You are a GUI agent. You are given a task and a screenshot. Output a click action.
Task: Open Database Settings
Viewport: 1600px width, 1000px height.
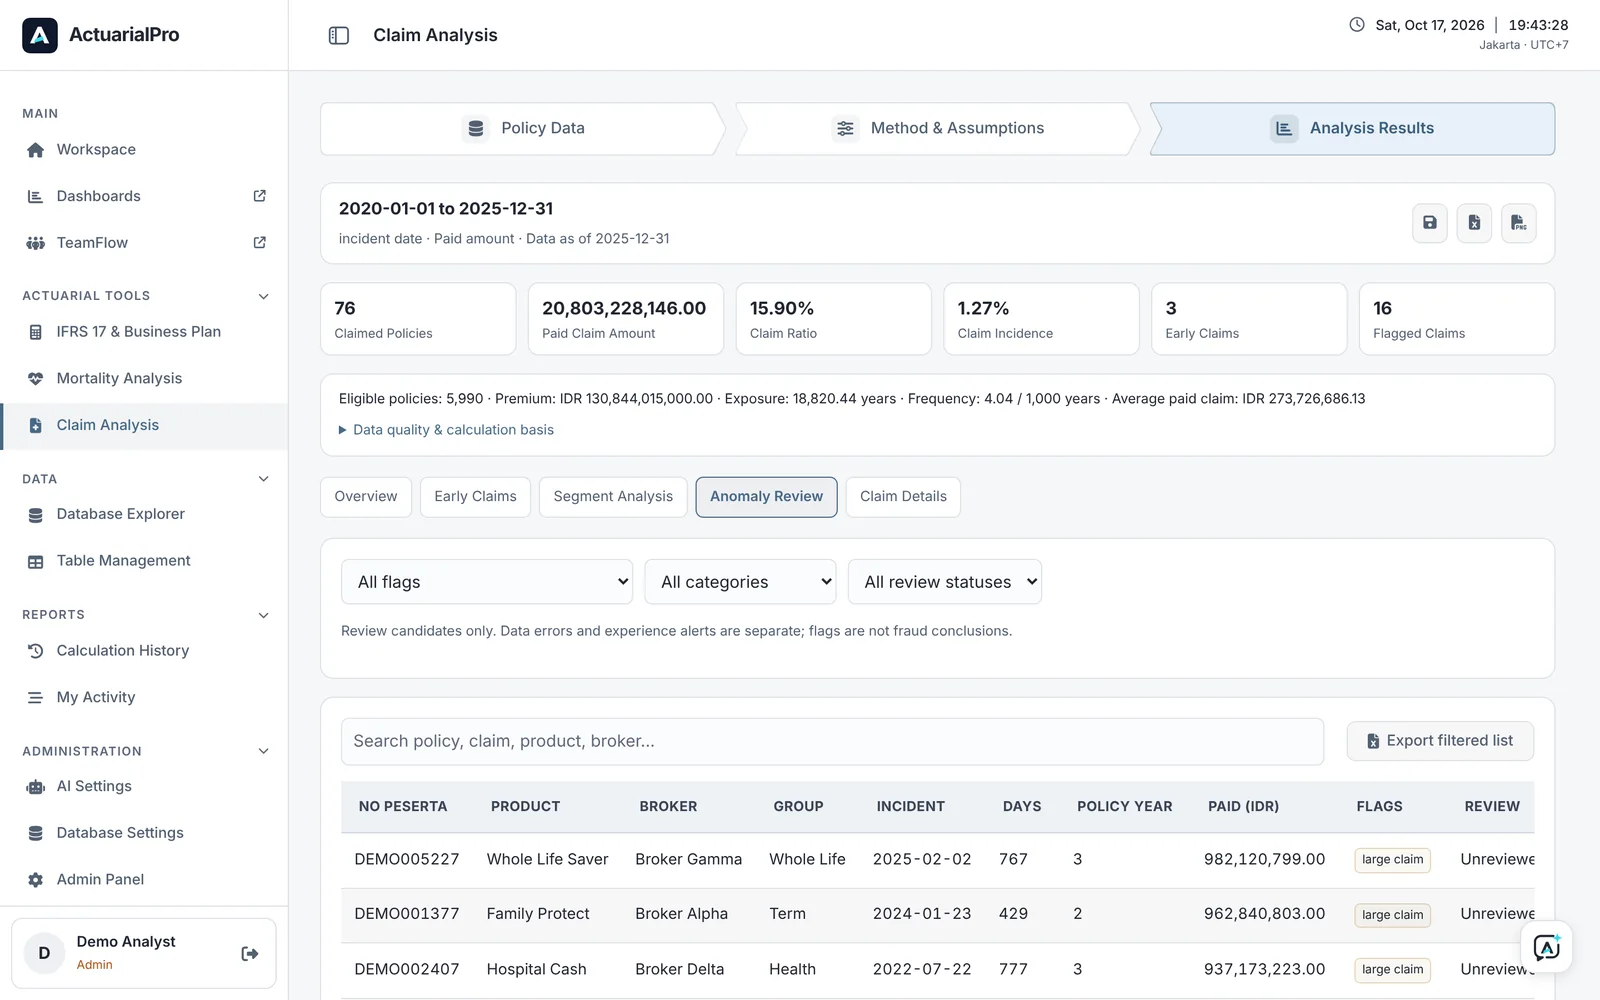point(144,833)
